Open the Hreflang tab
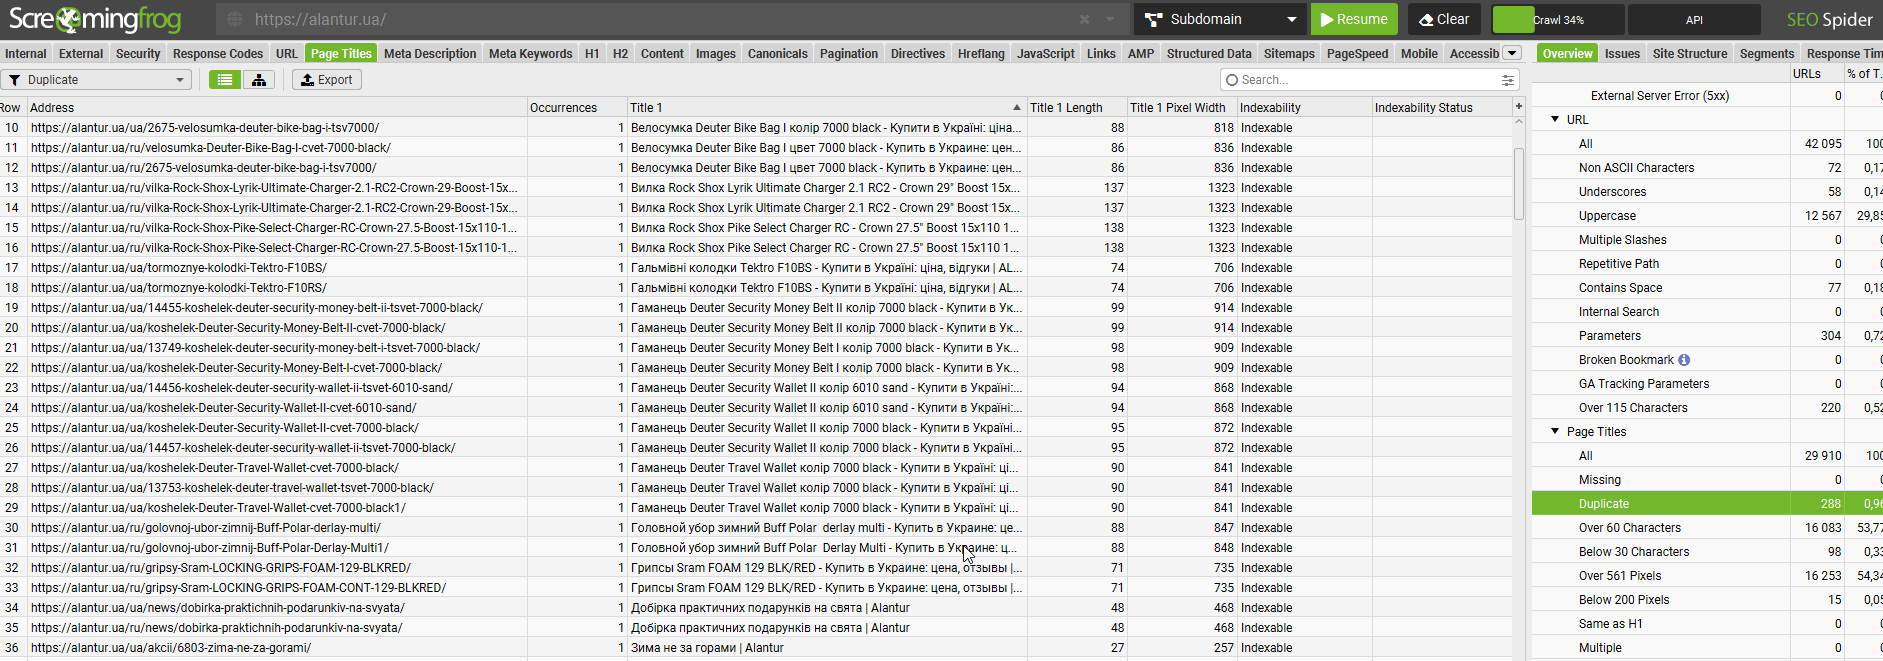Viewport: 1883px width, 661px height. click(x=981, y=54)
